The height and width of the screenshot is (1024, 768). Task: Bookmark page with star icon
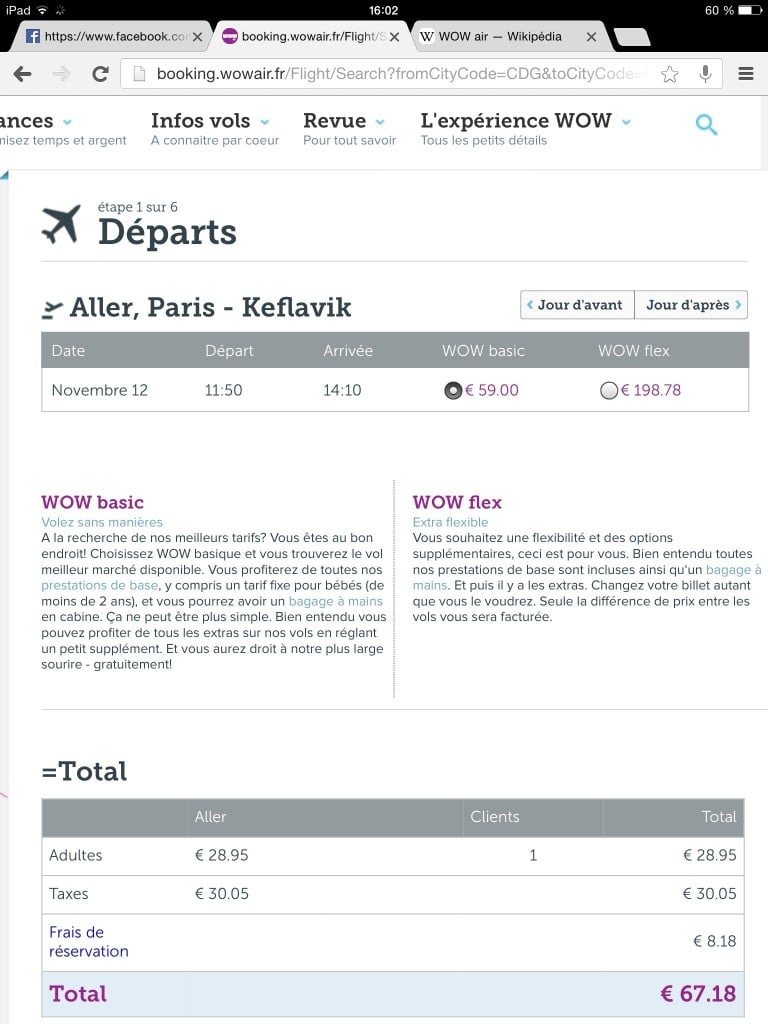(670, 74)
